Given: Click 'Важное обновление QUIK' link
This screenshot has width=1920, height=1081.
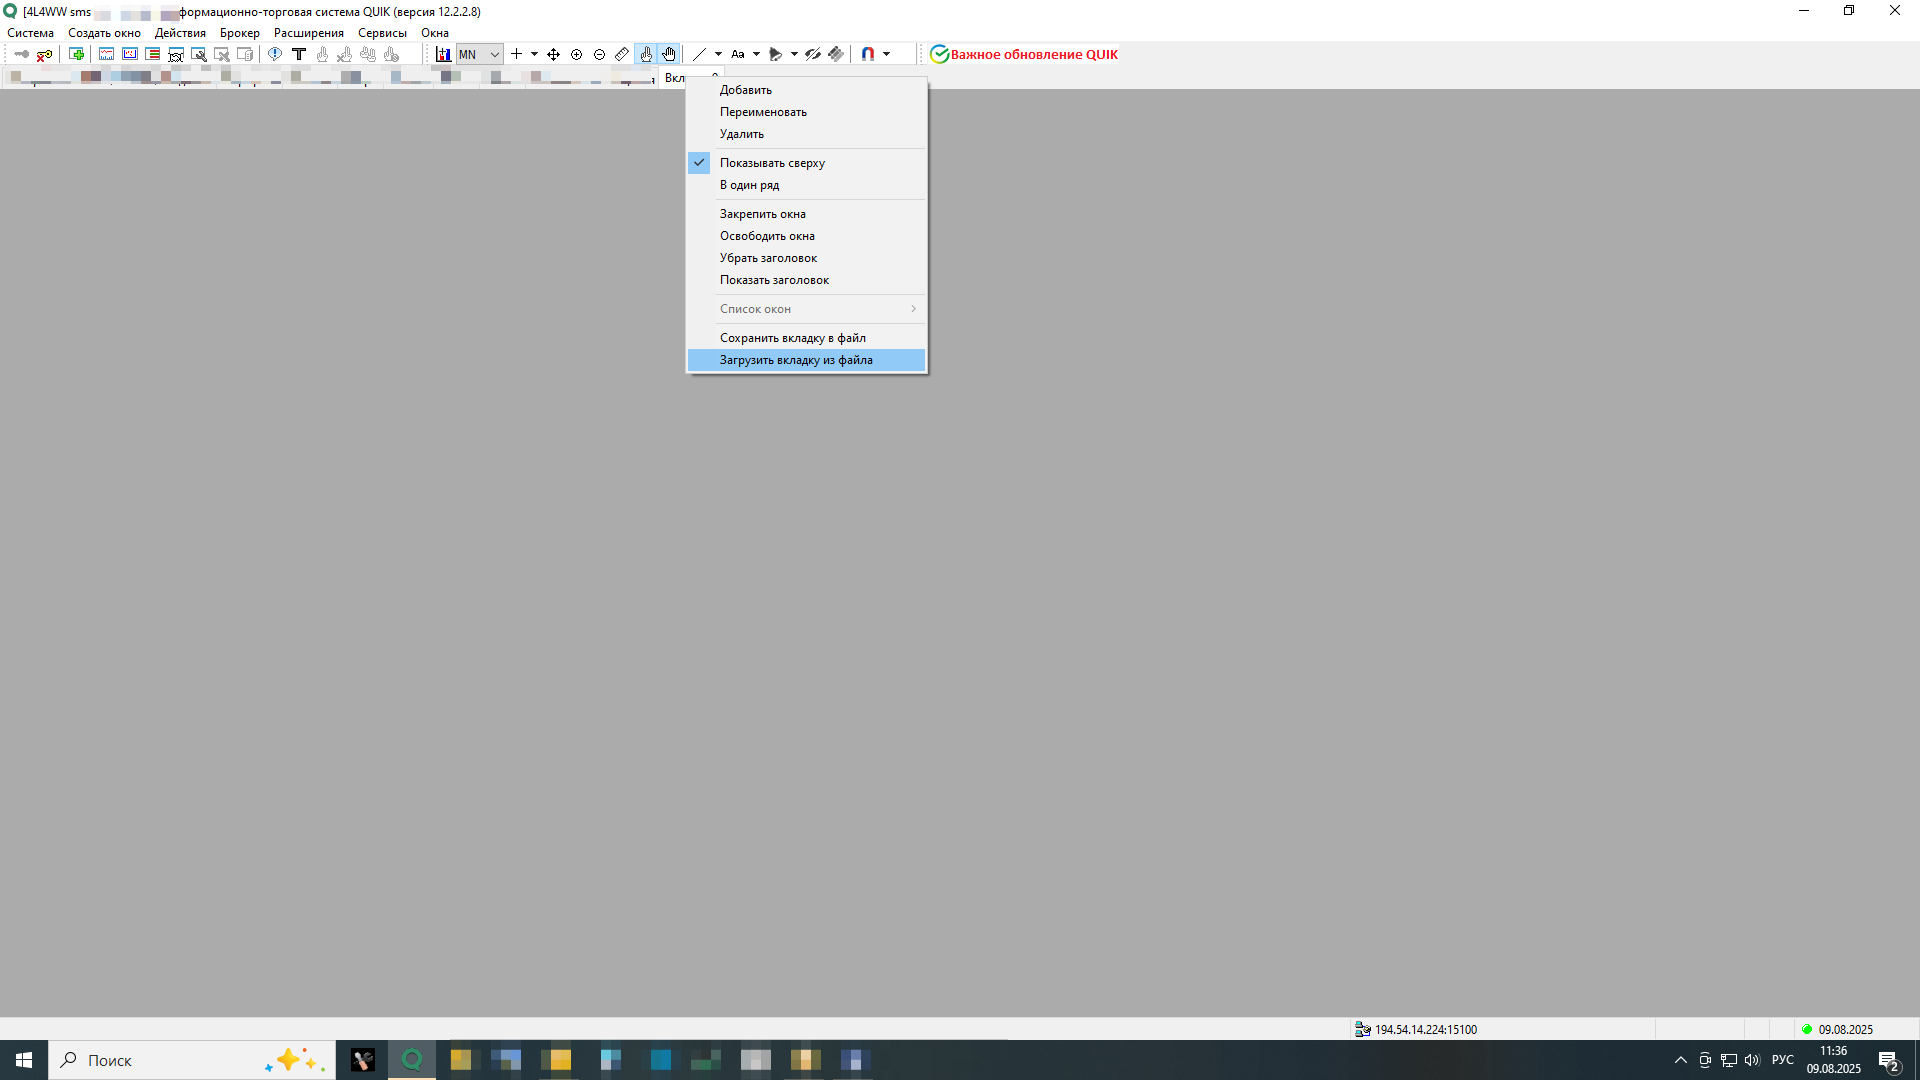Looking at the screenshot, I should [1033, 55].
